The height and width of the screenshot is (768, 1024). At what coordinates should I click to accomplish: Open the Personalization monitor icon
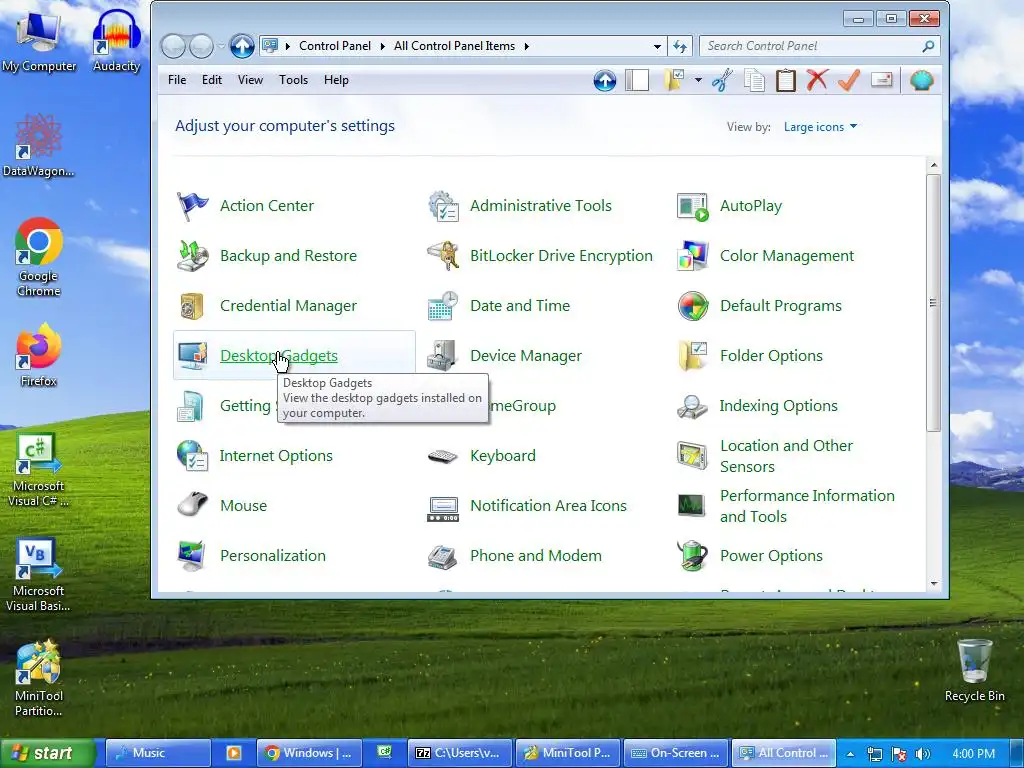(193, 556)
